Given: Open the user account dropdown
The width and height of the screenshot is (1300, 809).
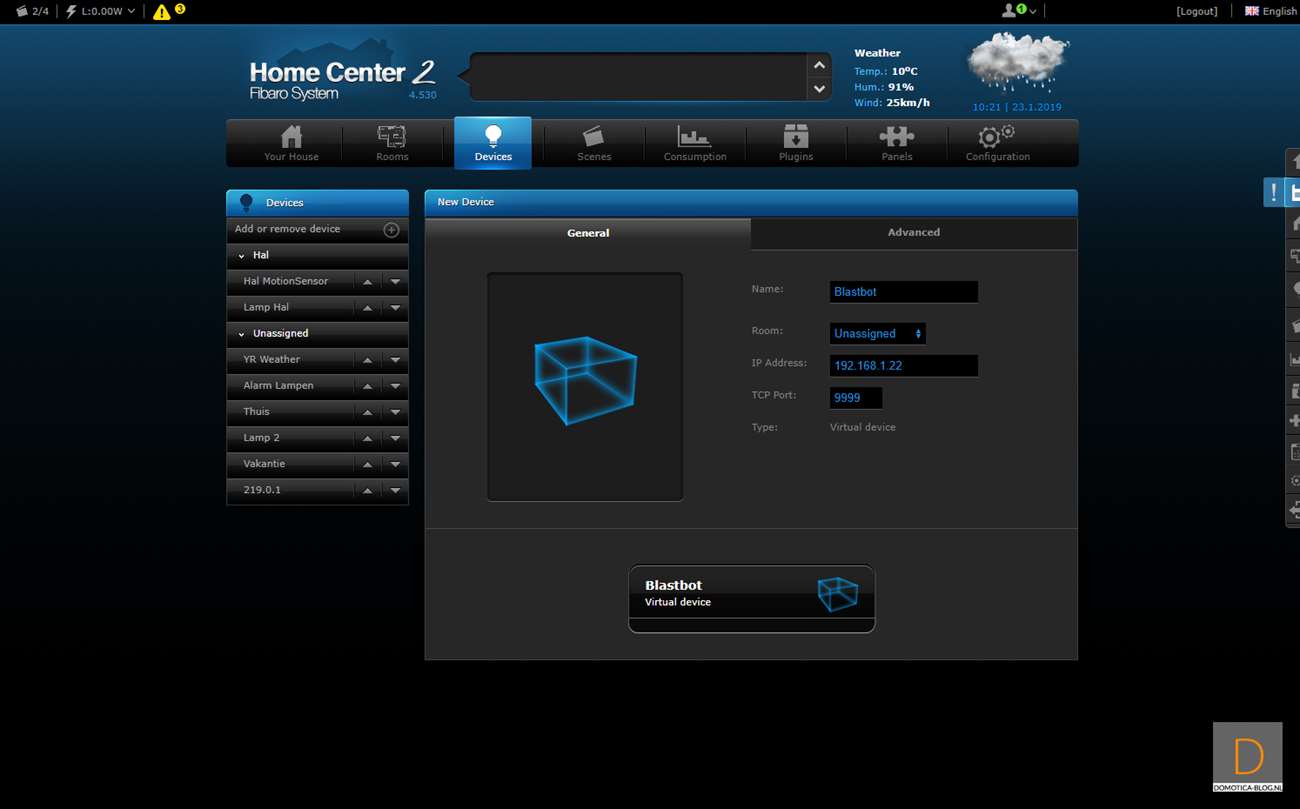Looking at the screenshot, I should coord(1019,11).
